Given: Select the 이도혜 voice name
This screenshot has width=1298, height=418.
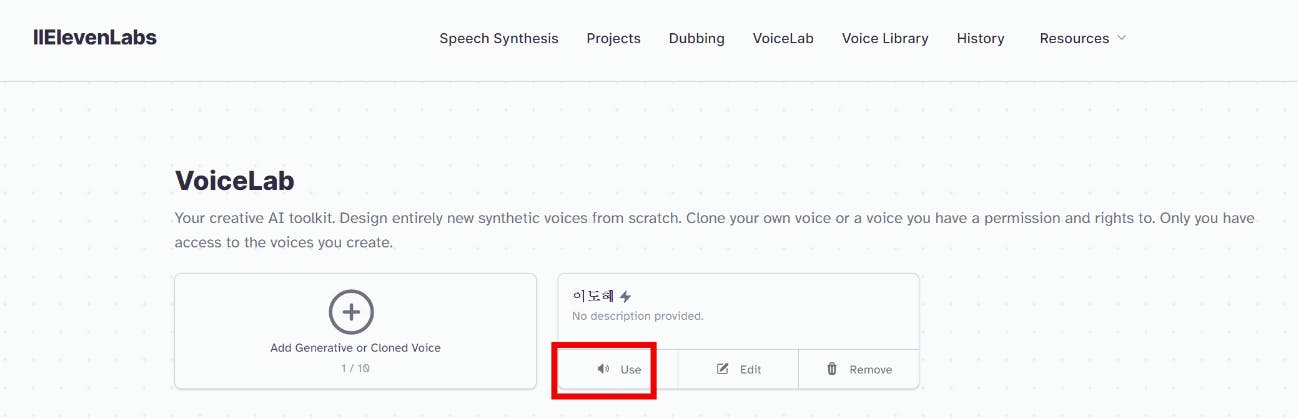Looking at the screenshot, I should pyautogui.click(x=594, y=296).
